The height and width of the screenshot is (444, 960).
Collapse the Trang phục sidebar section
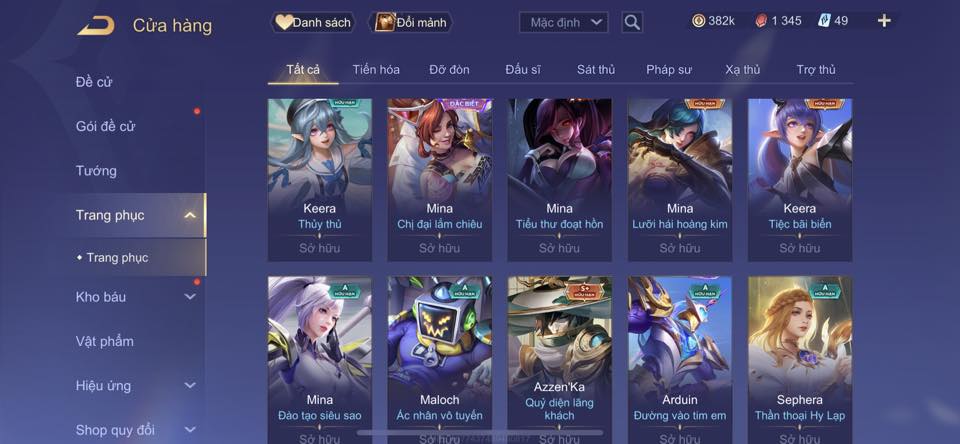(x=190, y=215)
